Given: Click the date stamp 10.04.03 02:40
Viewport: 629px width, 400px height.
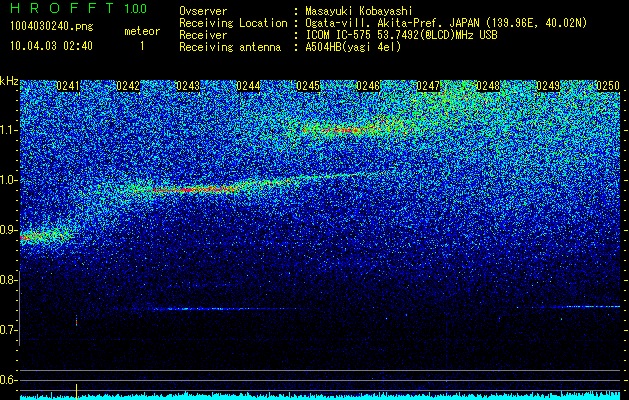Looking at the screenshot, I should (51, 46).
